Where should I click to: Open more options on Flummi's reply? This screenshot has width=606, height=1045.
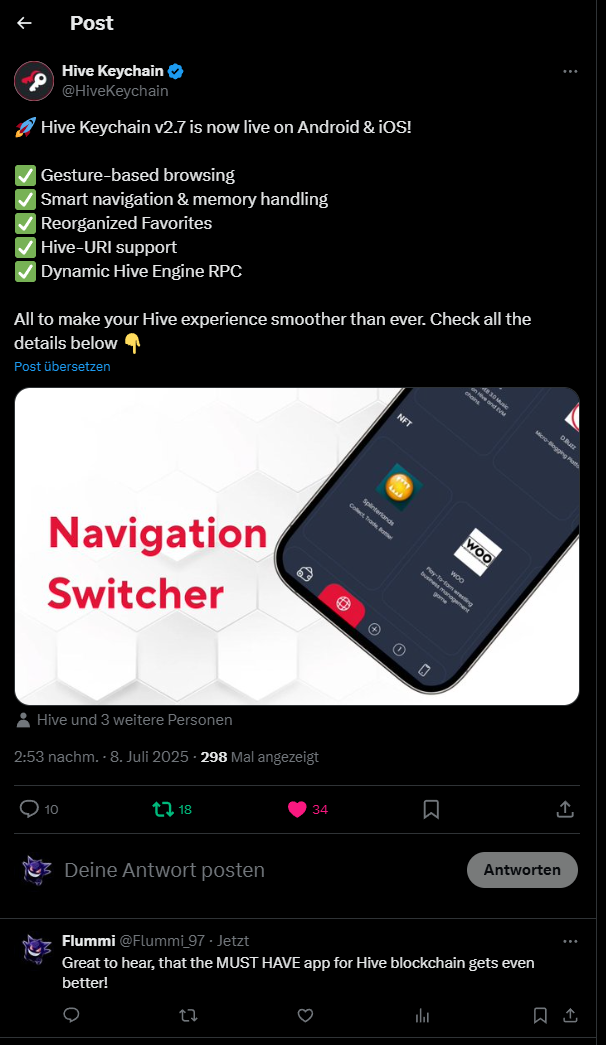tap(570, 941)
